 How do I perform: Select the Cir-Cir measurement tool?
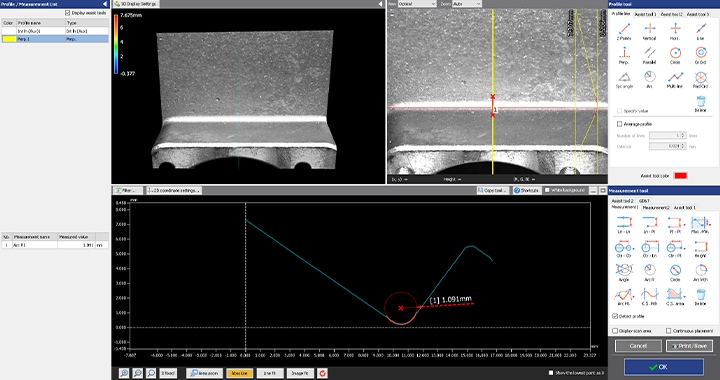click(623, 249)
